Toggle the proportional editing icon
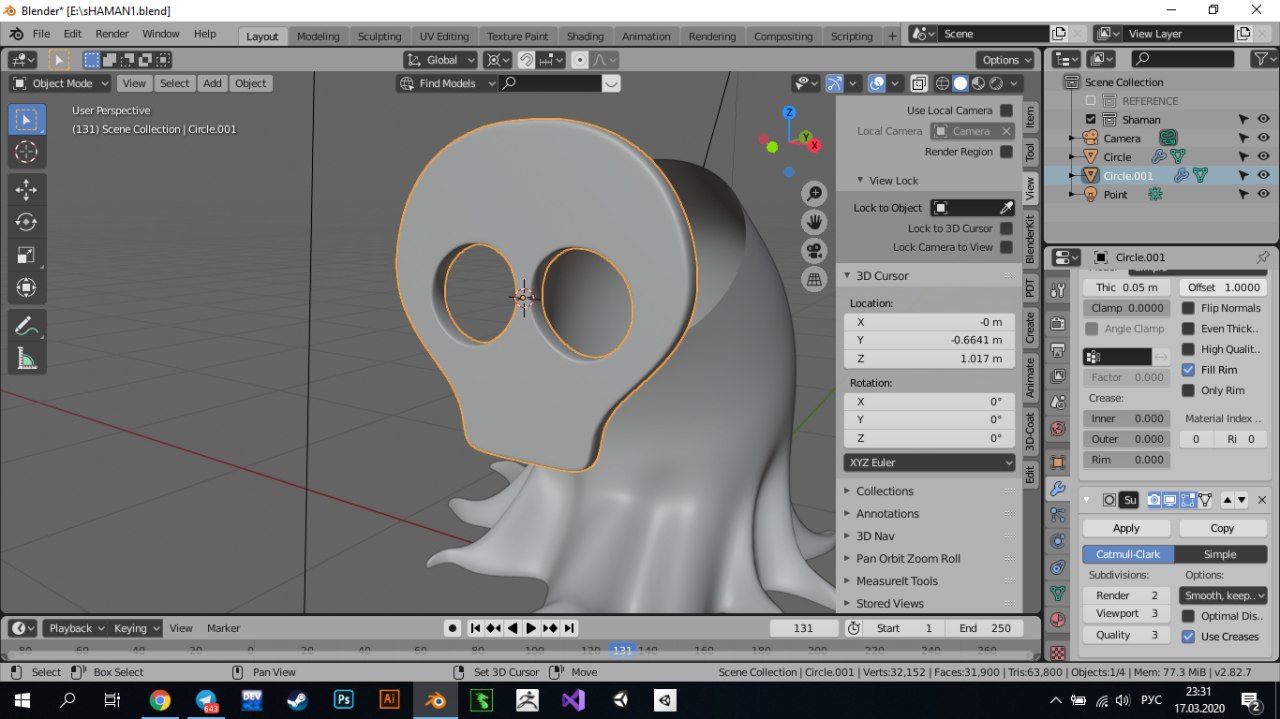 (x=580, y=60)
